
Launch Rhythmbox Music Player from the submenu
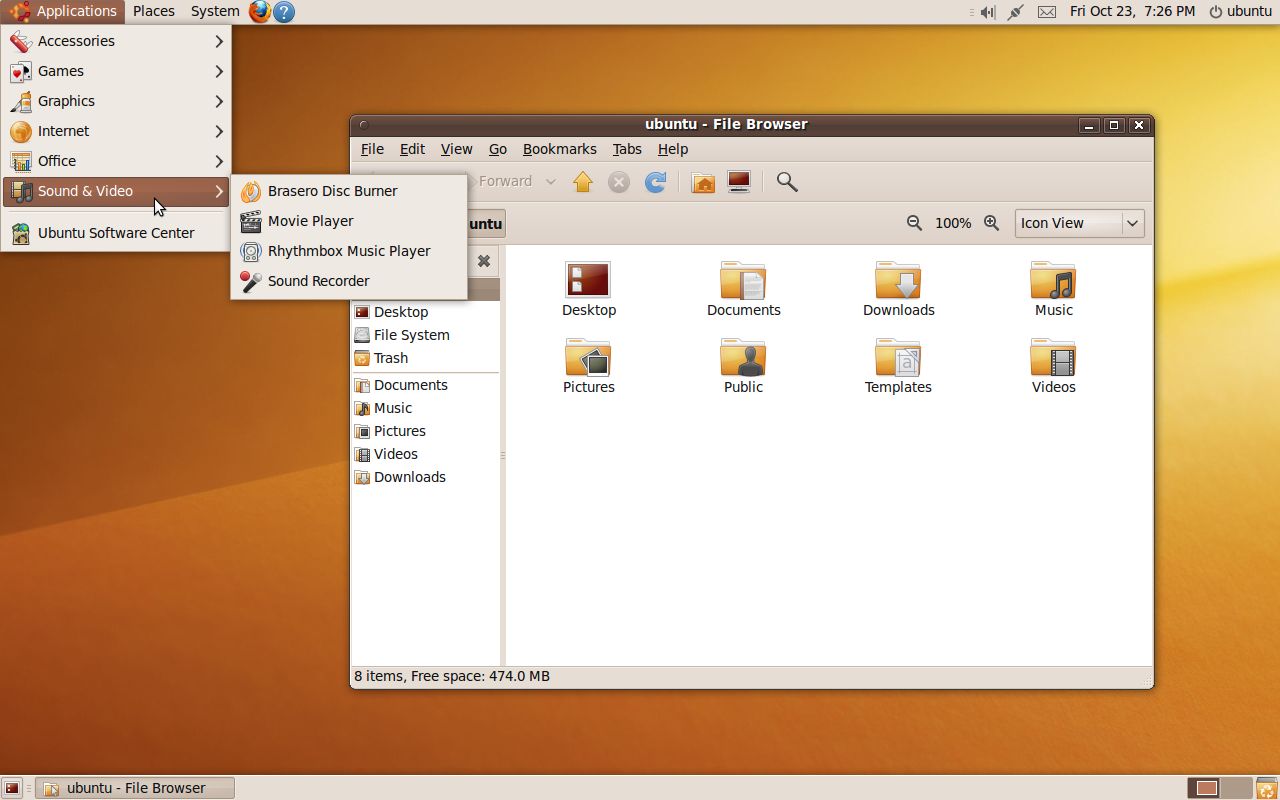(x=347, y=251)
